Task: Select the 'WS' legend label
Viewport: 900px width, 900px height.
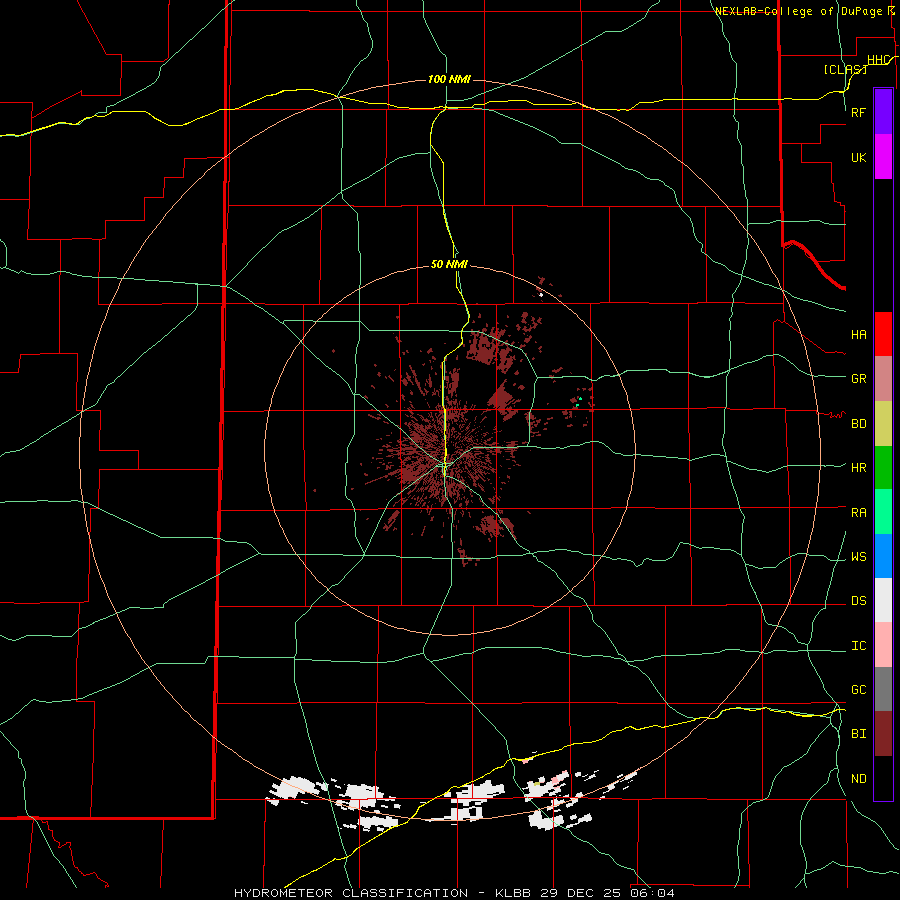Action: [859, 557]
